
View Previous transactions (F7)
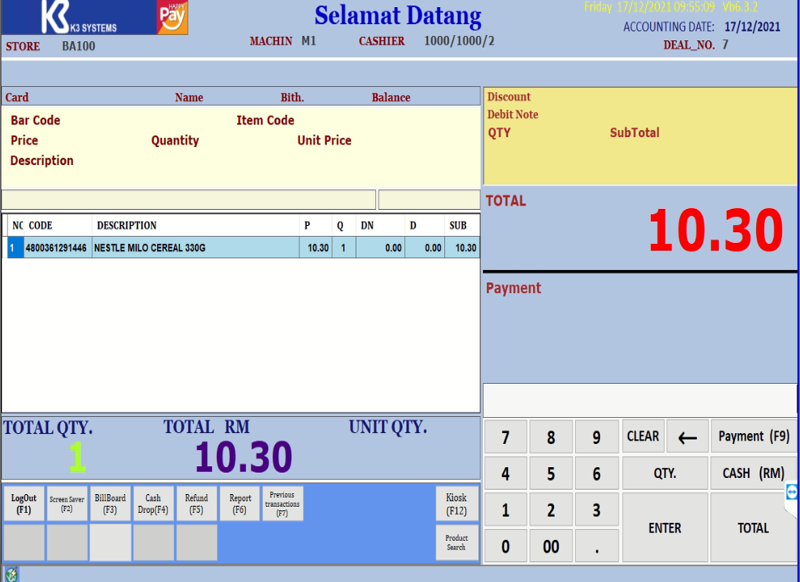pyautogui.click(x=282, y=504)
